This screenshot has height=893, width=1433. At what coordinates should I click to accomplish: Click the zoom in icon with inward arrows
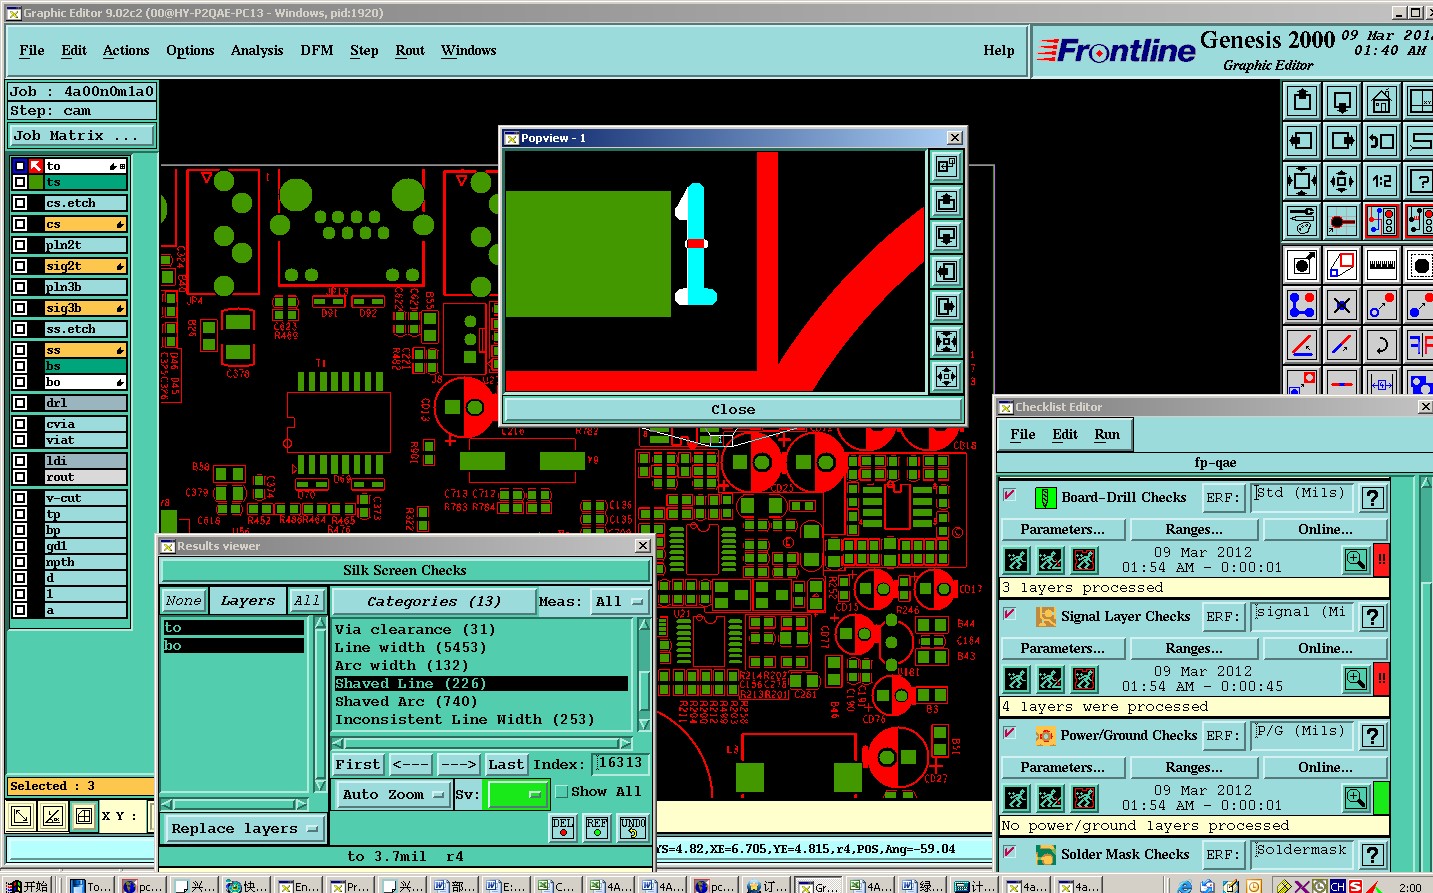(x=1302, y=181)
